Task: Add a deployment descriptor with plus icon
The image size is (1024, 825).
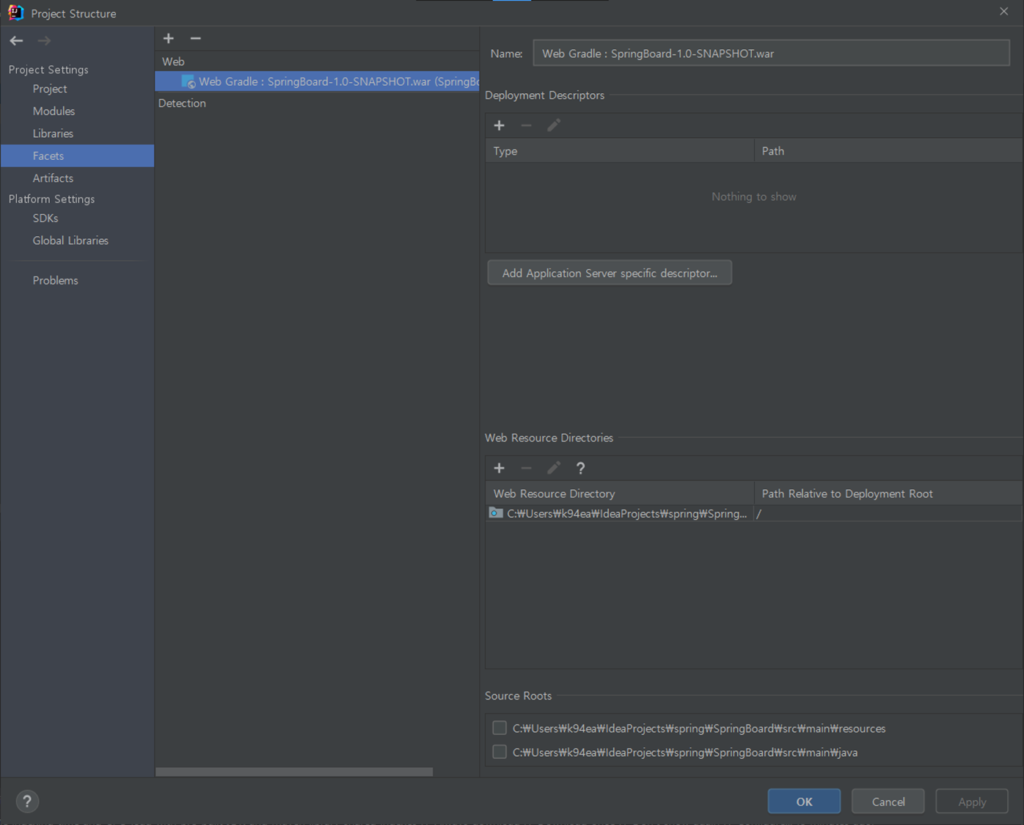Action: coord(499,125)
